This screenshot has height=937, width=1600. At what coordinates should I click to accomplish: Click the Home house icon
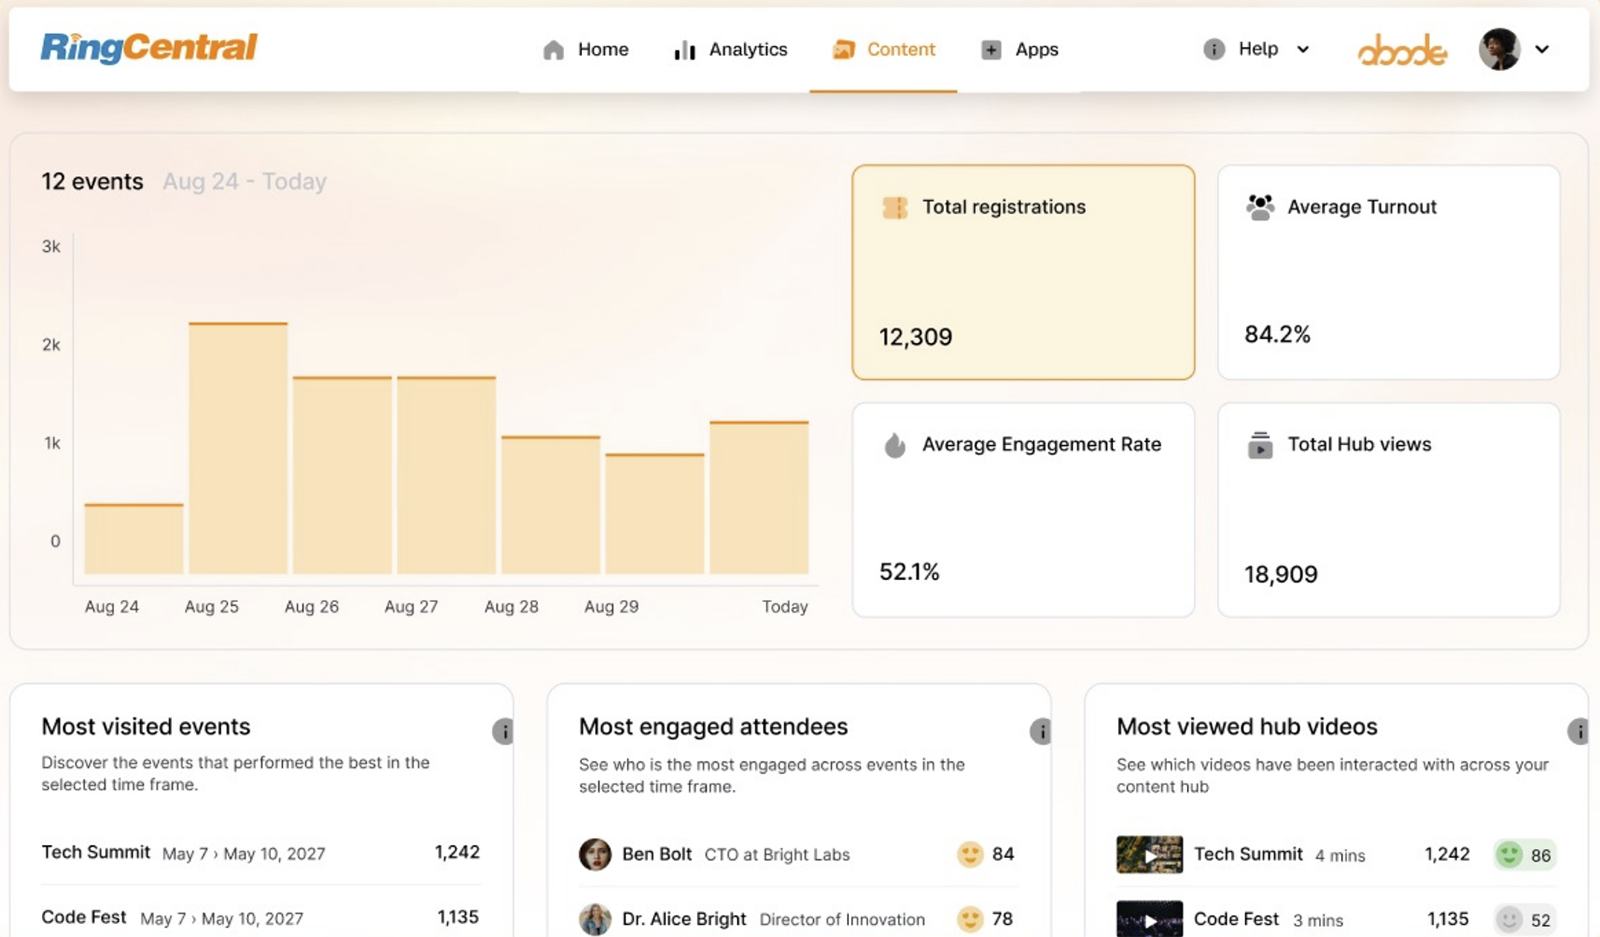tap(553, 50)
